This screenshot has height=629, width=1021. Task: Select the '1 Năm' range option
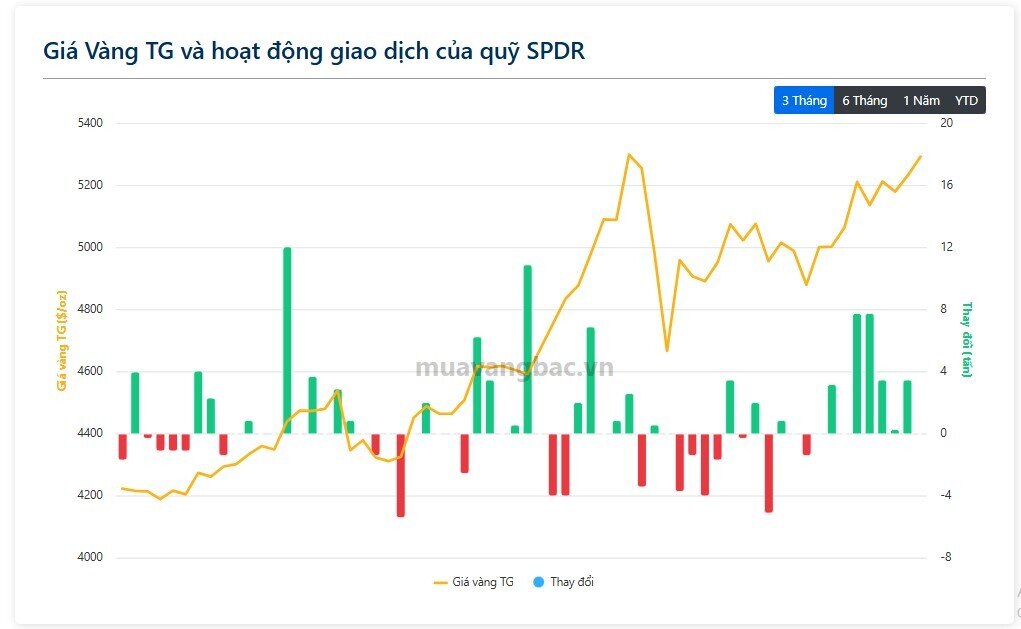(x=922, y=100)
